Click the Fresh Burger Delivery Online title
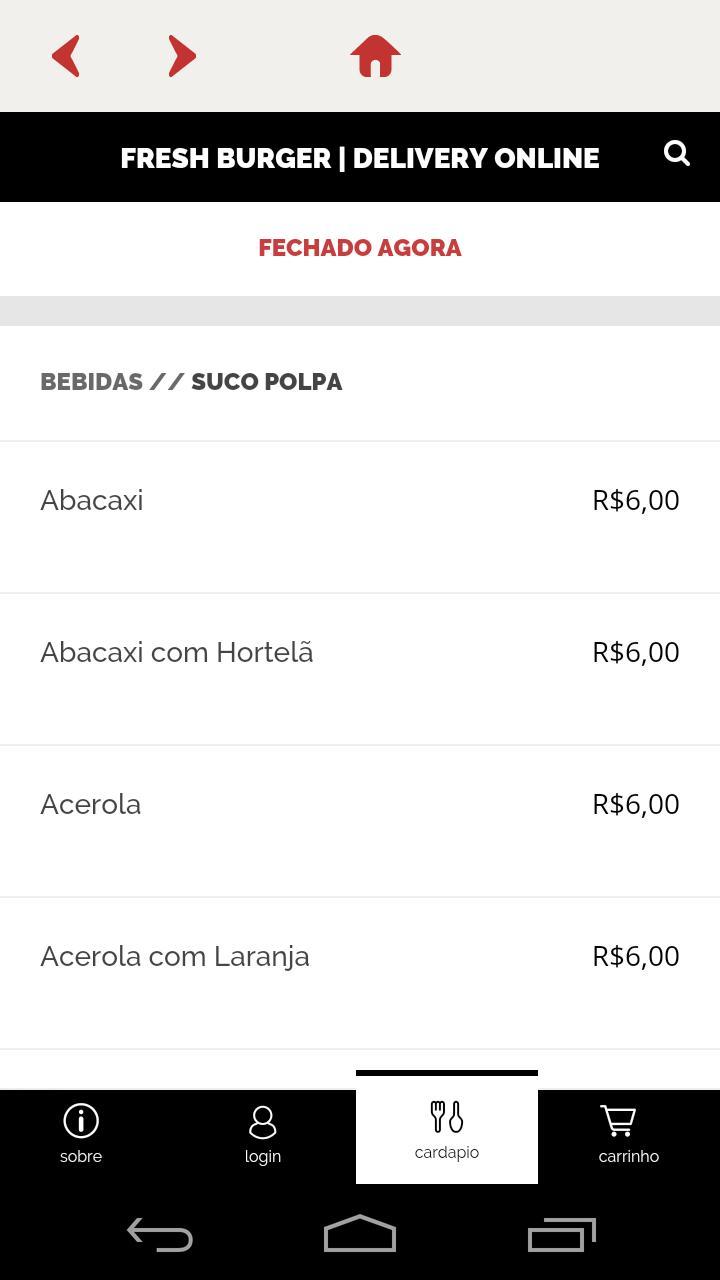 pyautogui.click(x=360, y=158)
